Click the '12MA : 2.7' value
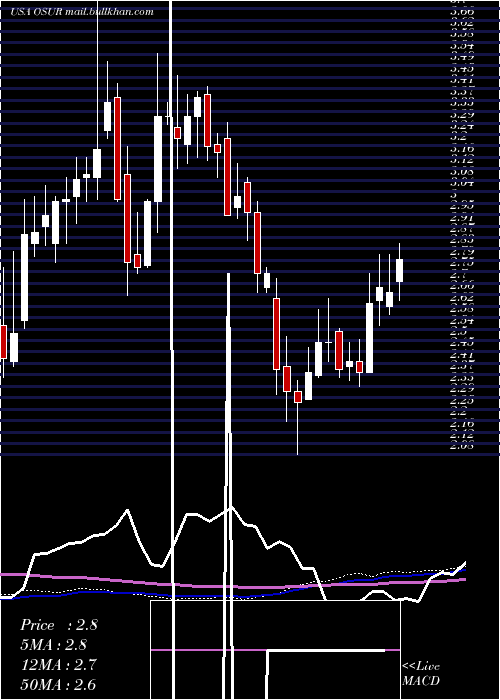Screen dimensions: 500x700 click(58, 664)
